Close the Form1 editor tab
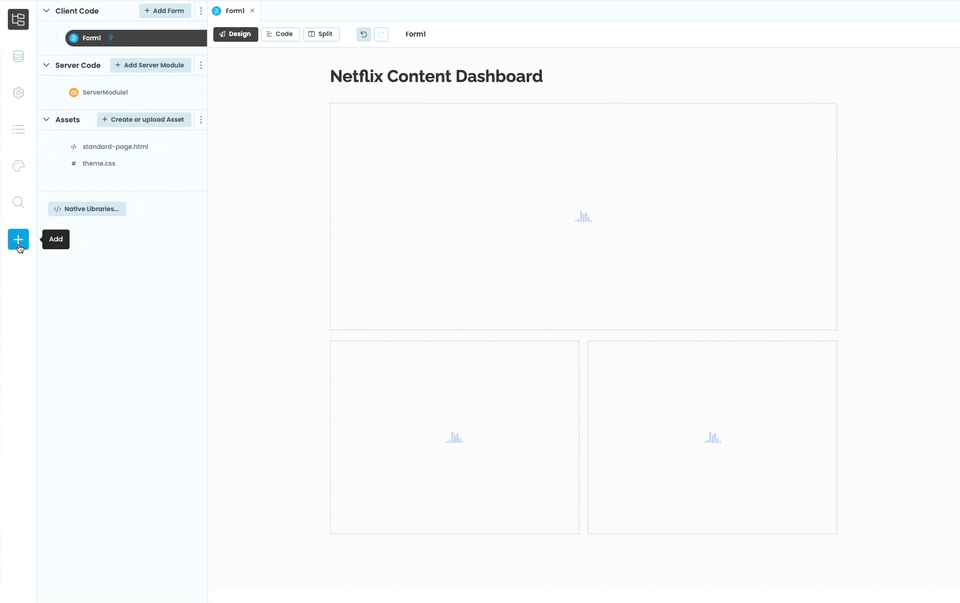960x603 pixels. [x=252, y=11]
